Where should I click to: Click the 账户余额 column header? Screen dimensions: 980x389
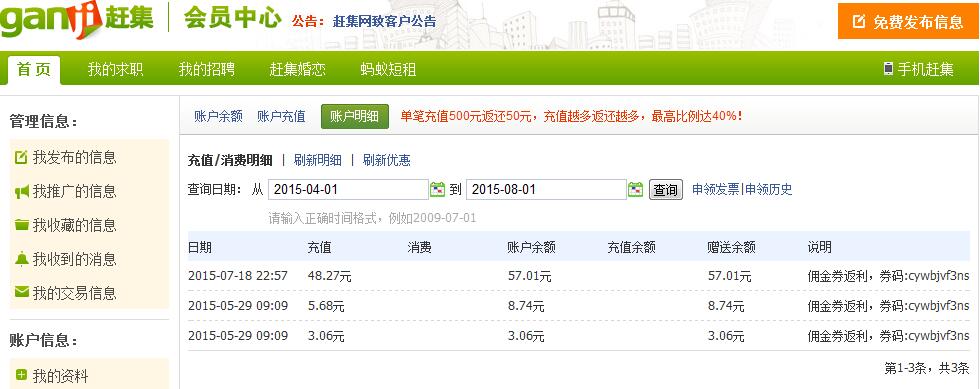531,248
